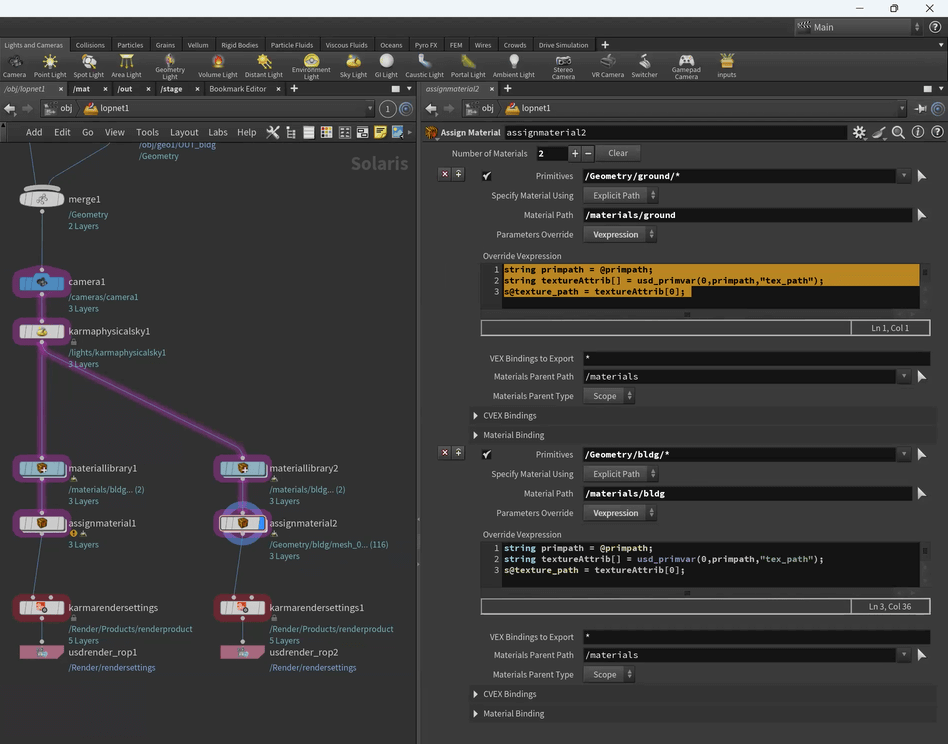The image size is (948, 744).
Task: Increase Number of Materials with plus
Action: [x=574, y=153]
